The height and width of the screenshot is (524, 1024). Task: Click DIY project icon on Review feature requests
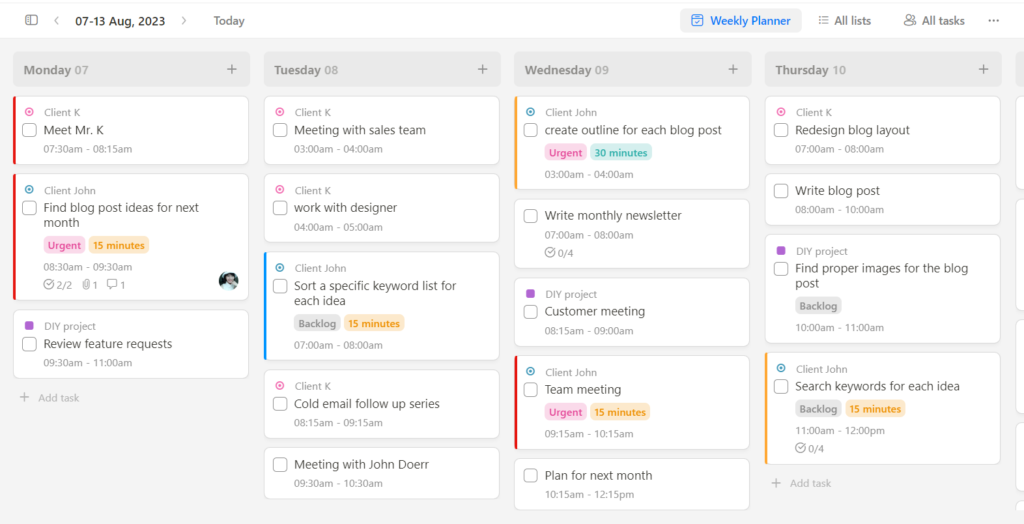tap(29, 325)
